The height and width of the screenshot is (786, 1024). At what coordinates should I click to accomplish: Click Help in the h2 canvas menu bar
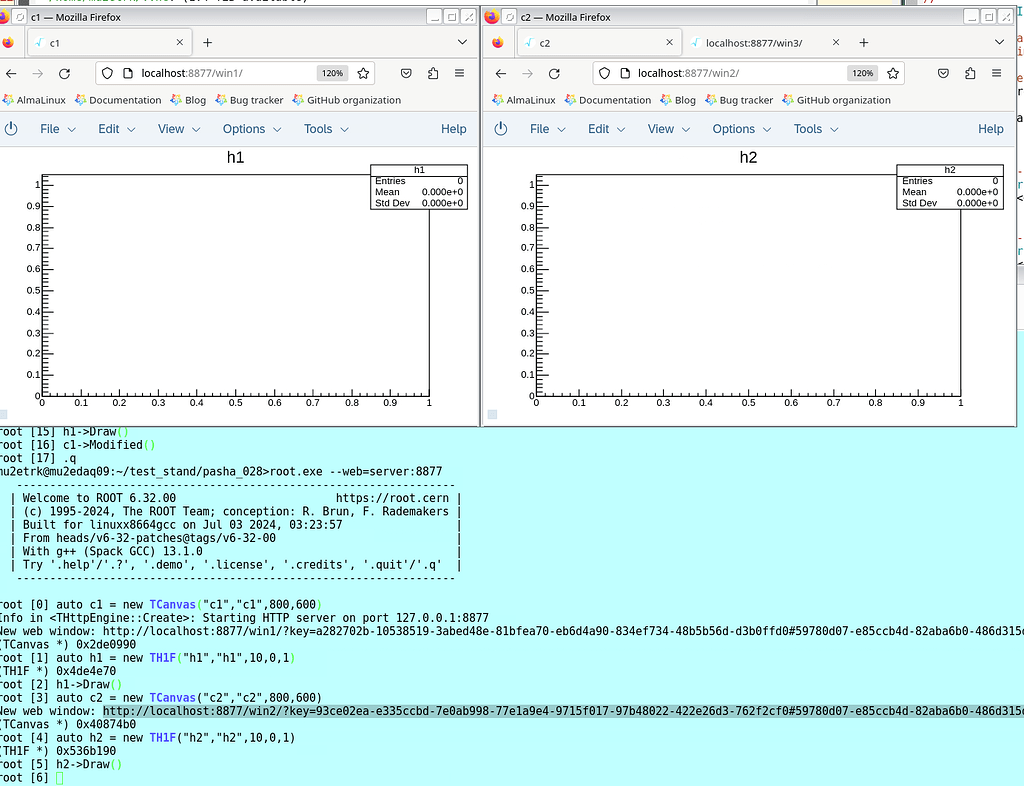coord(990,128)
